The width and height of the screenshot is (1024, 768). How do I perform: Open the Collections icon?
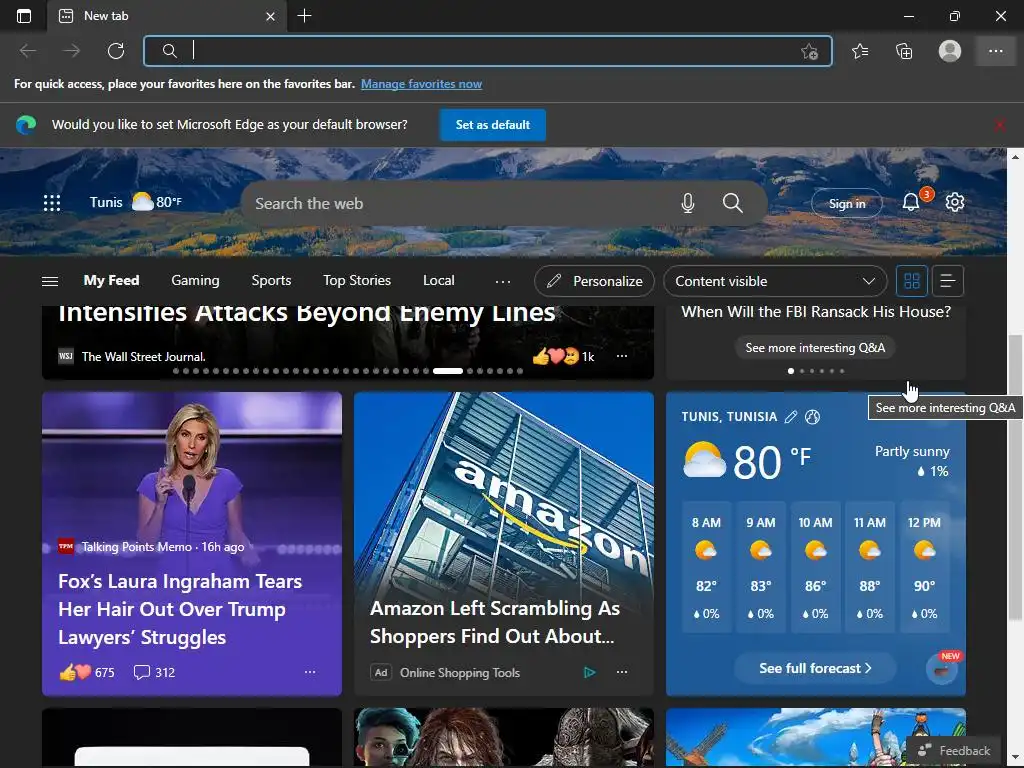[x=904, y=51]
